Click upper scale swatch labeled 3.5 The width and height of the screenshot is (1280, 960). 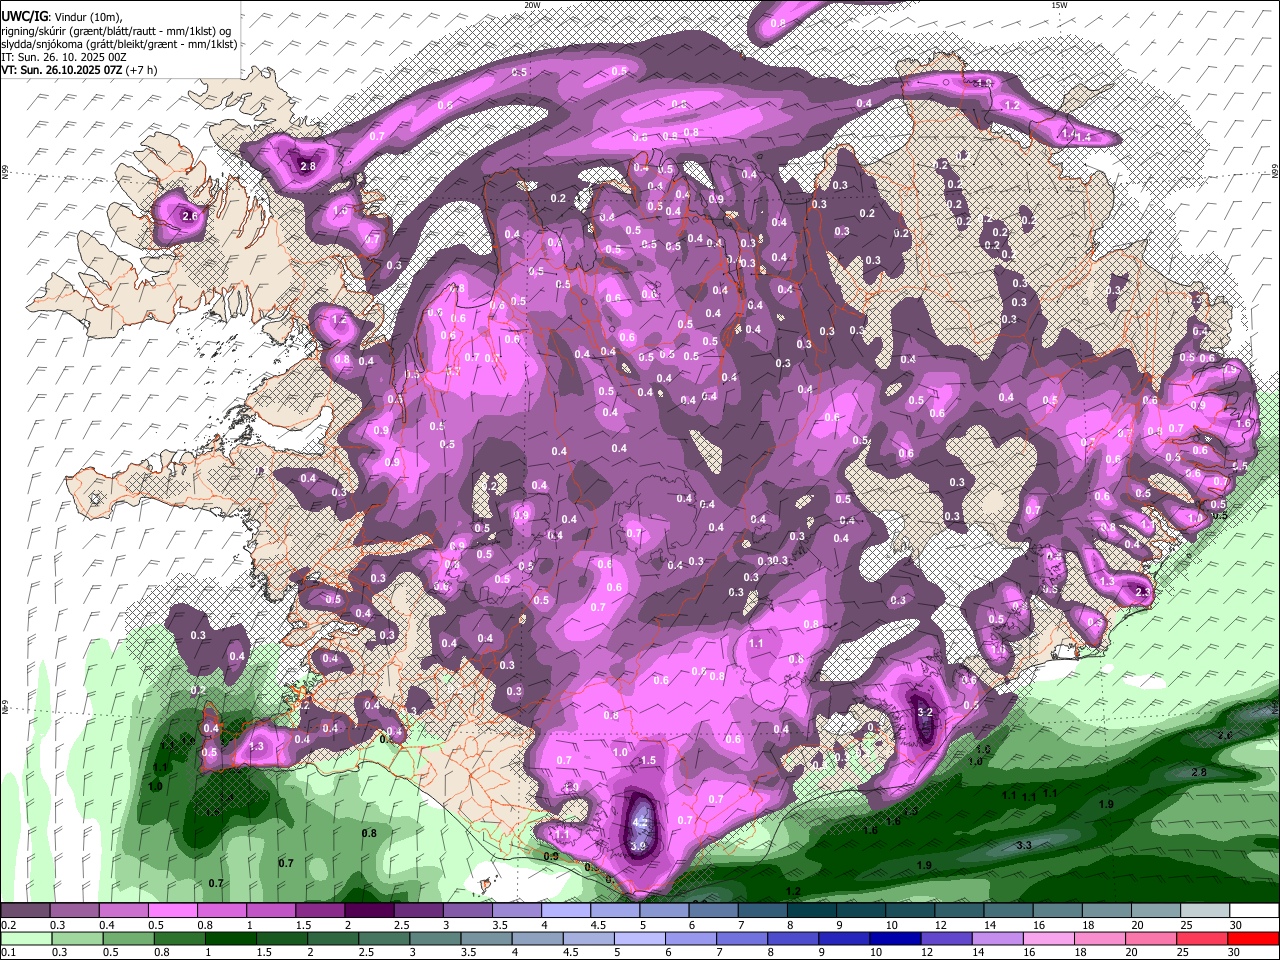click(516, 910)
